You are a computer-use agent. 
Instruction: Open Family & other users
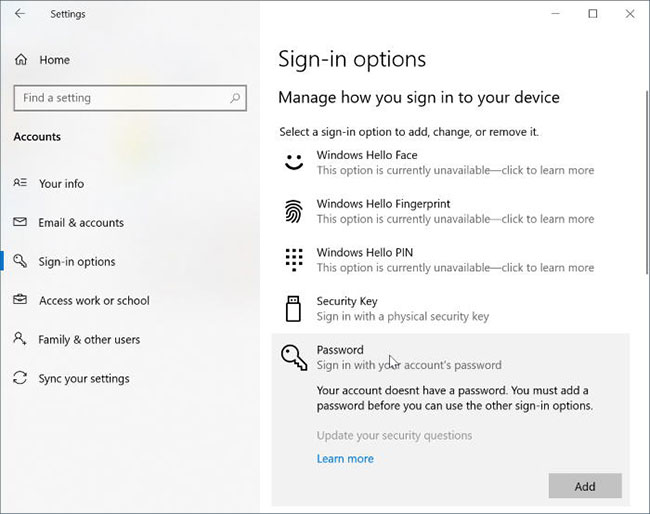point(89,340)
